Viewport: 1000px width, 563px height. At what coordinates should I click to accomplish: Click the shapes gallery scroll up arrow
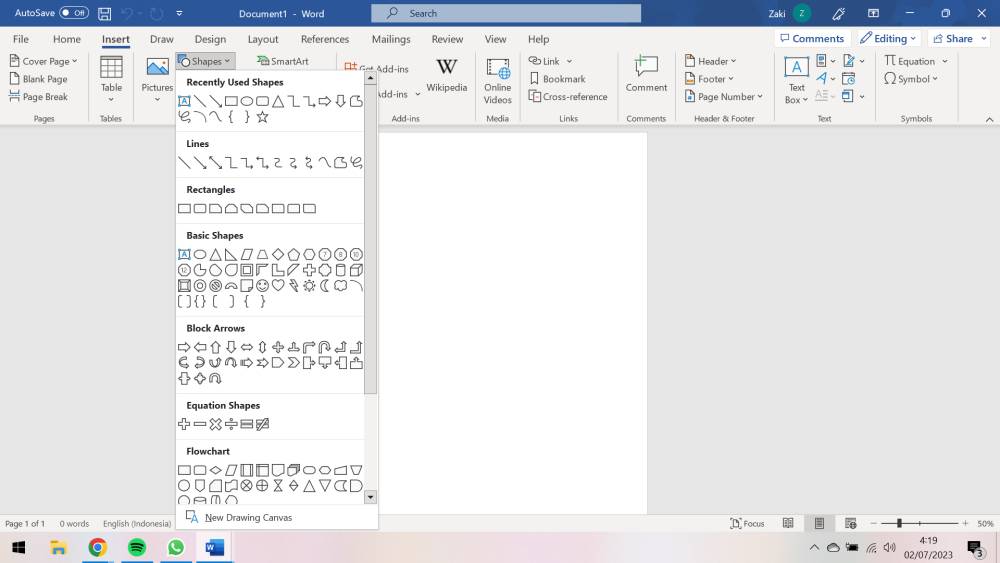click(370, 78)
